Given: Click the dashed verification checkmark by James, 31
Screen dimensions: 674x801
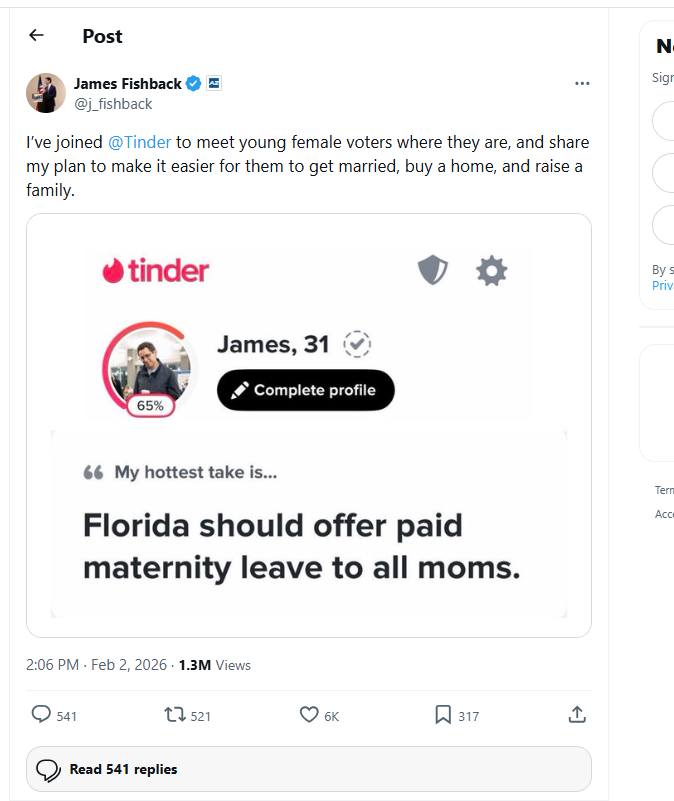Looking at the screenshot, I should click(357, 344).
